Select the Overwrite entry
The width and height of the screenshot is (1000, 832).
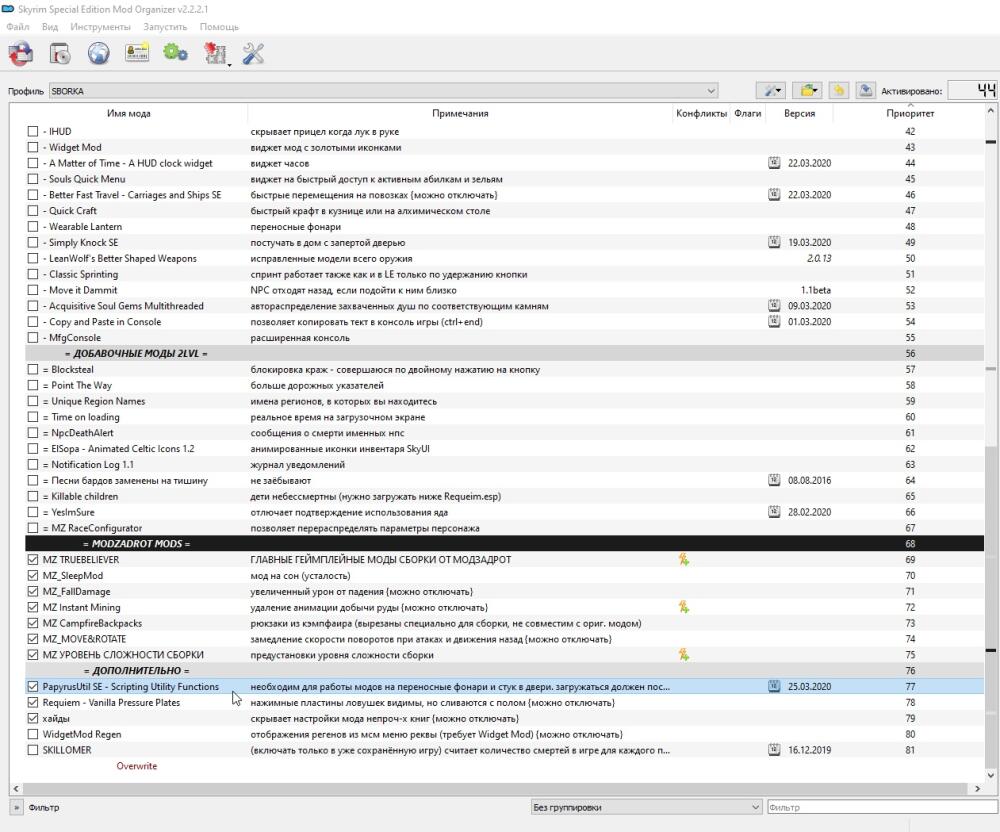point(136,766)
